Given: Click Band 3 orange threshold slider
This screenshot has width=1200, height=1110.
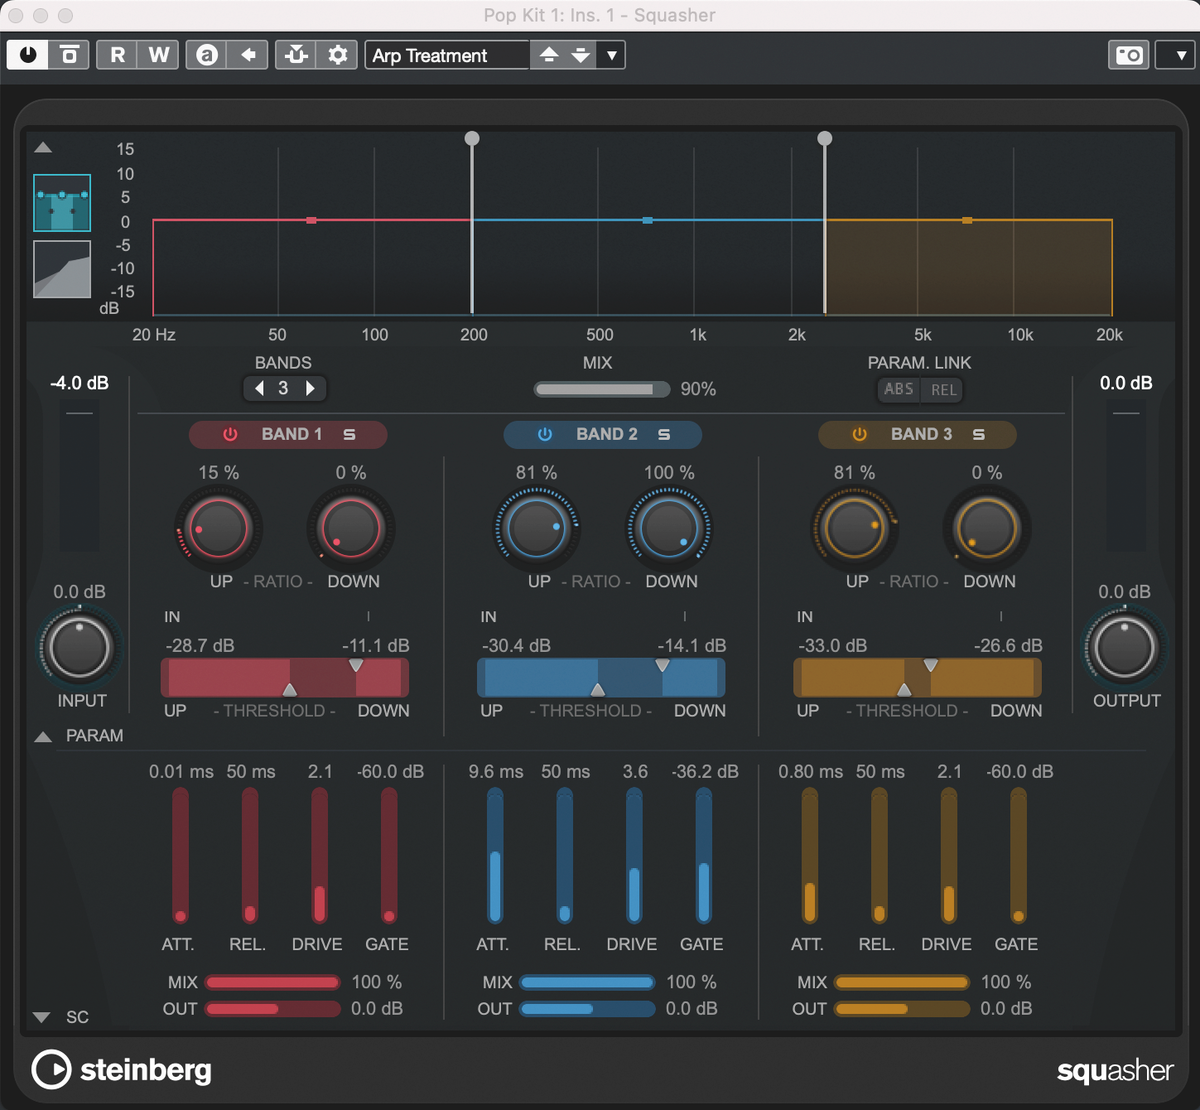Looking at the screenshot, I should point(917,677).
